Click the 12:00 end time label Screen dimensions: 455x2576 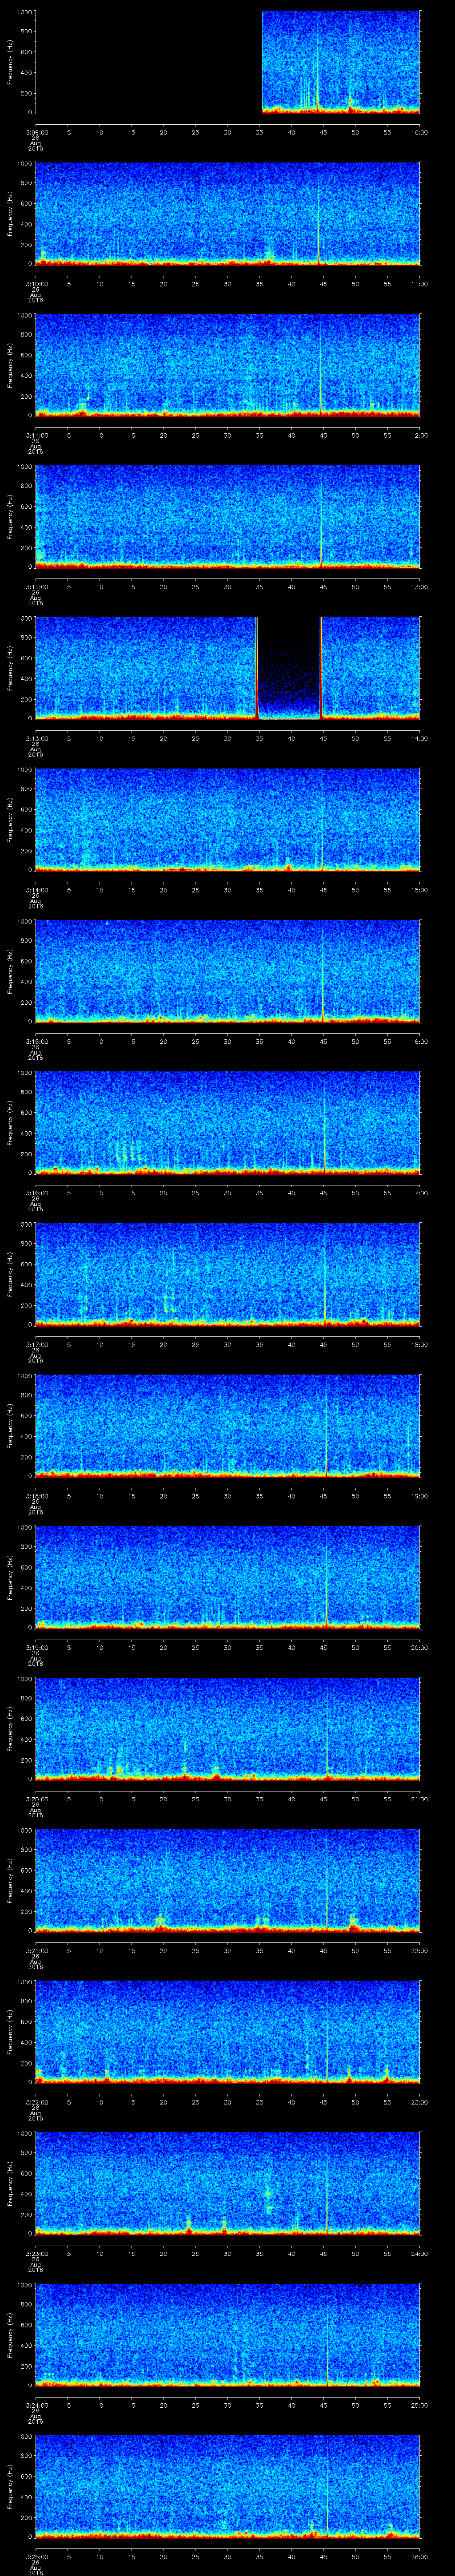tap(419, 435)
